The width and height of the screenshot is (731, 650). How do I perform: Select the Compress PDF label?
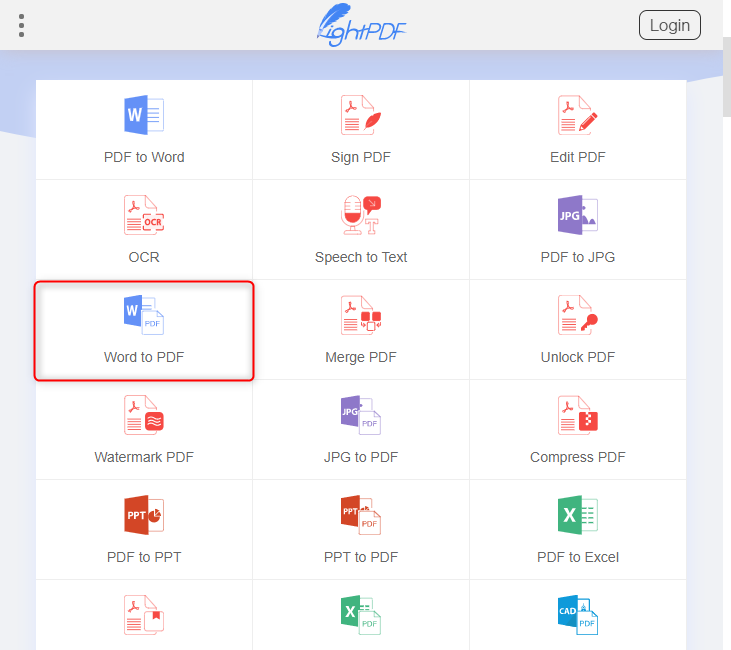(x=577, y=457)
